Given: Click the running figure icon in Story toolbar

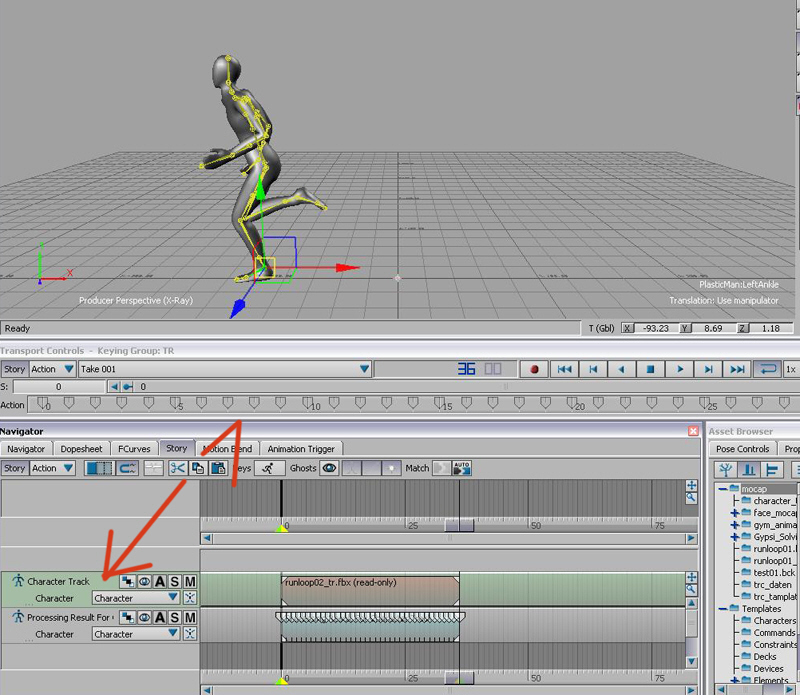Looking at the screenshot, I should click(266, 468).
